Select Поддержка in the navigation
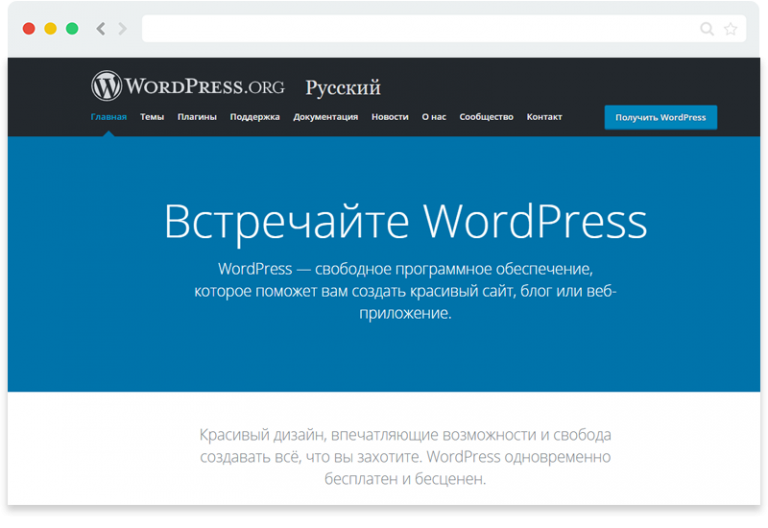 255,117
